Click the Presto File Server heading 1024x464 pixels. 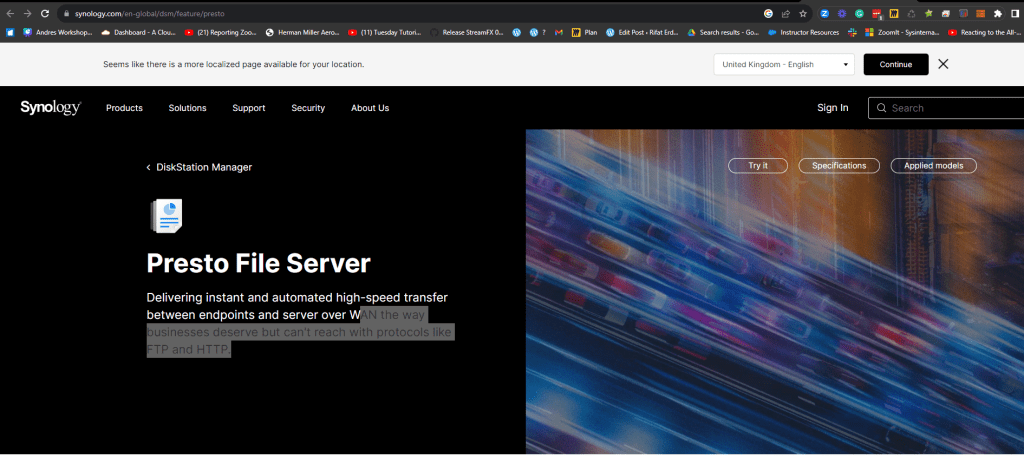coord(259,263)
